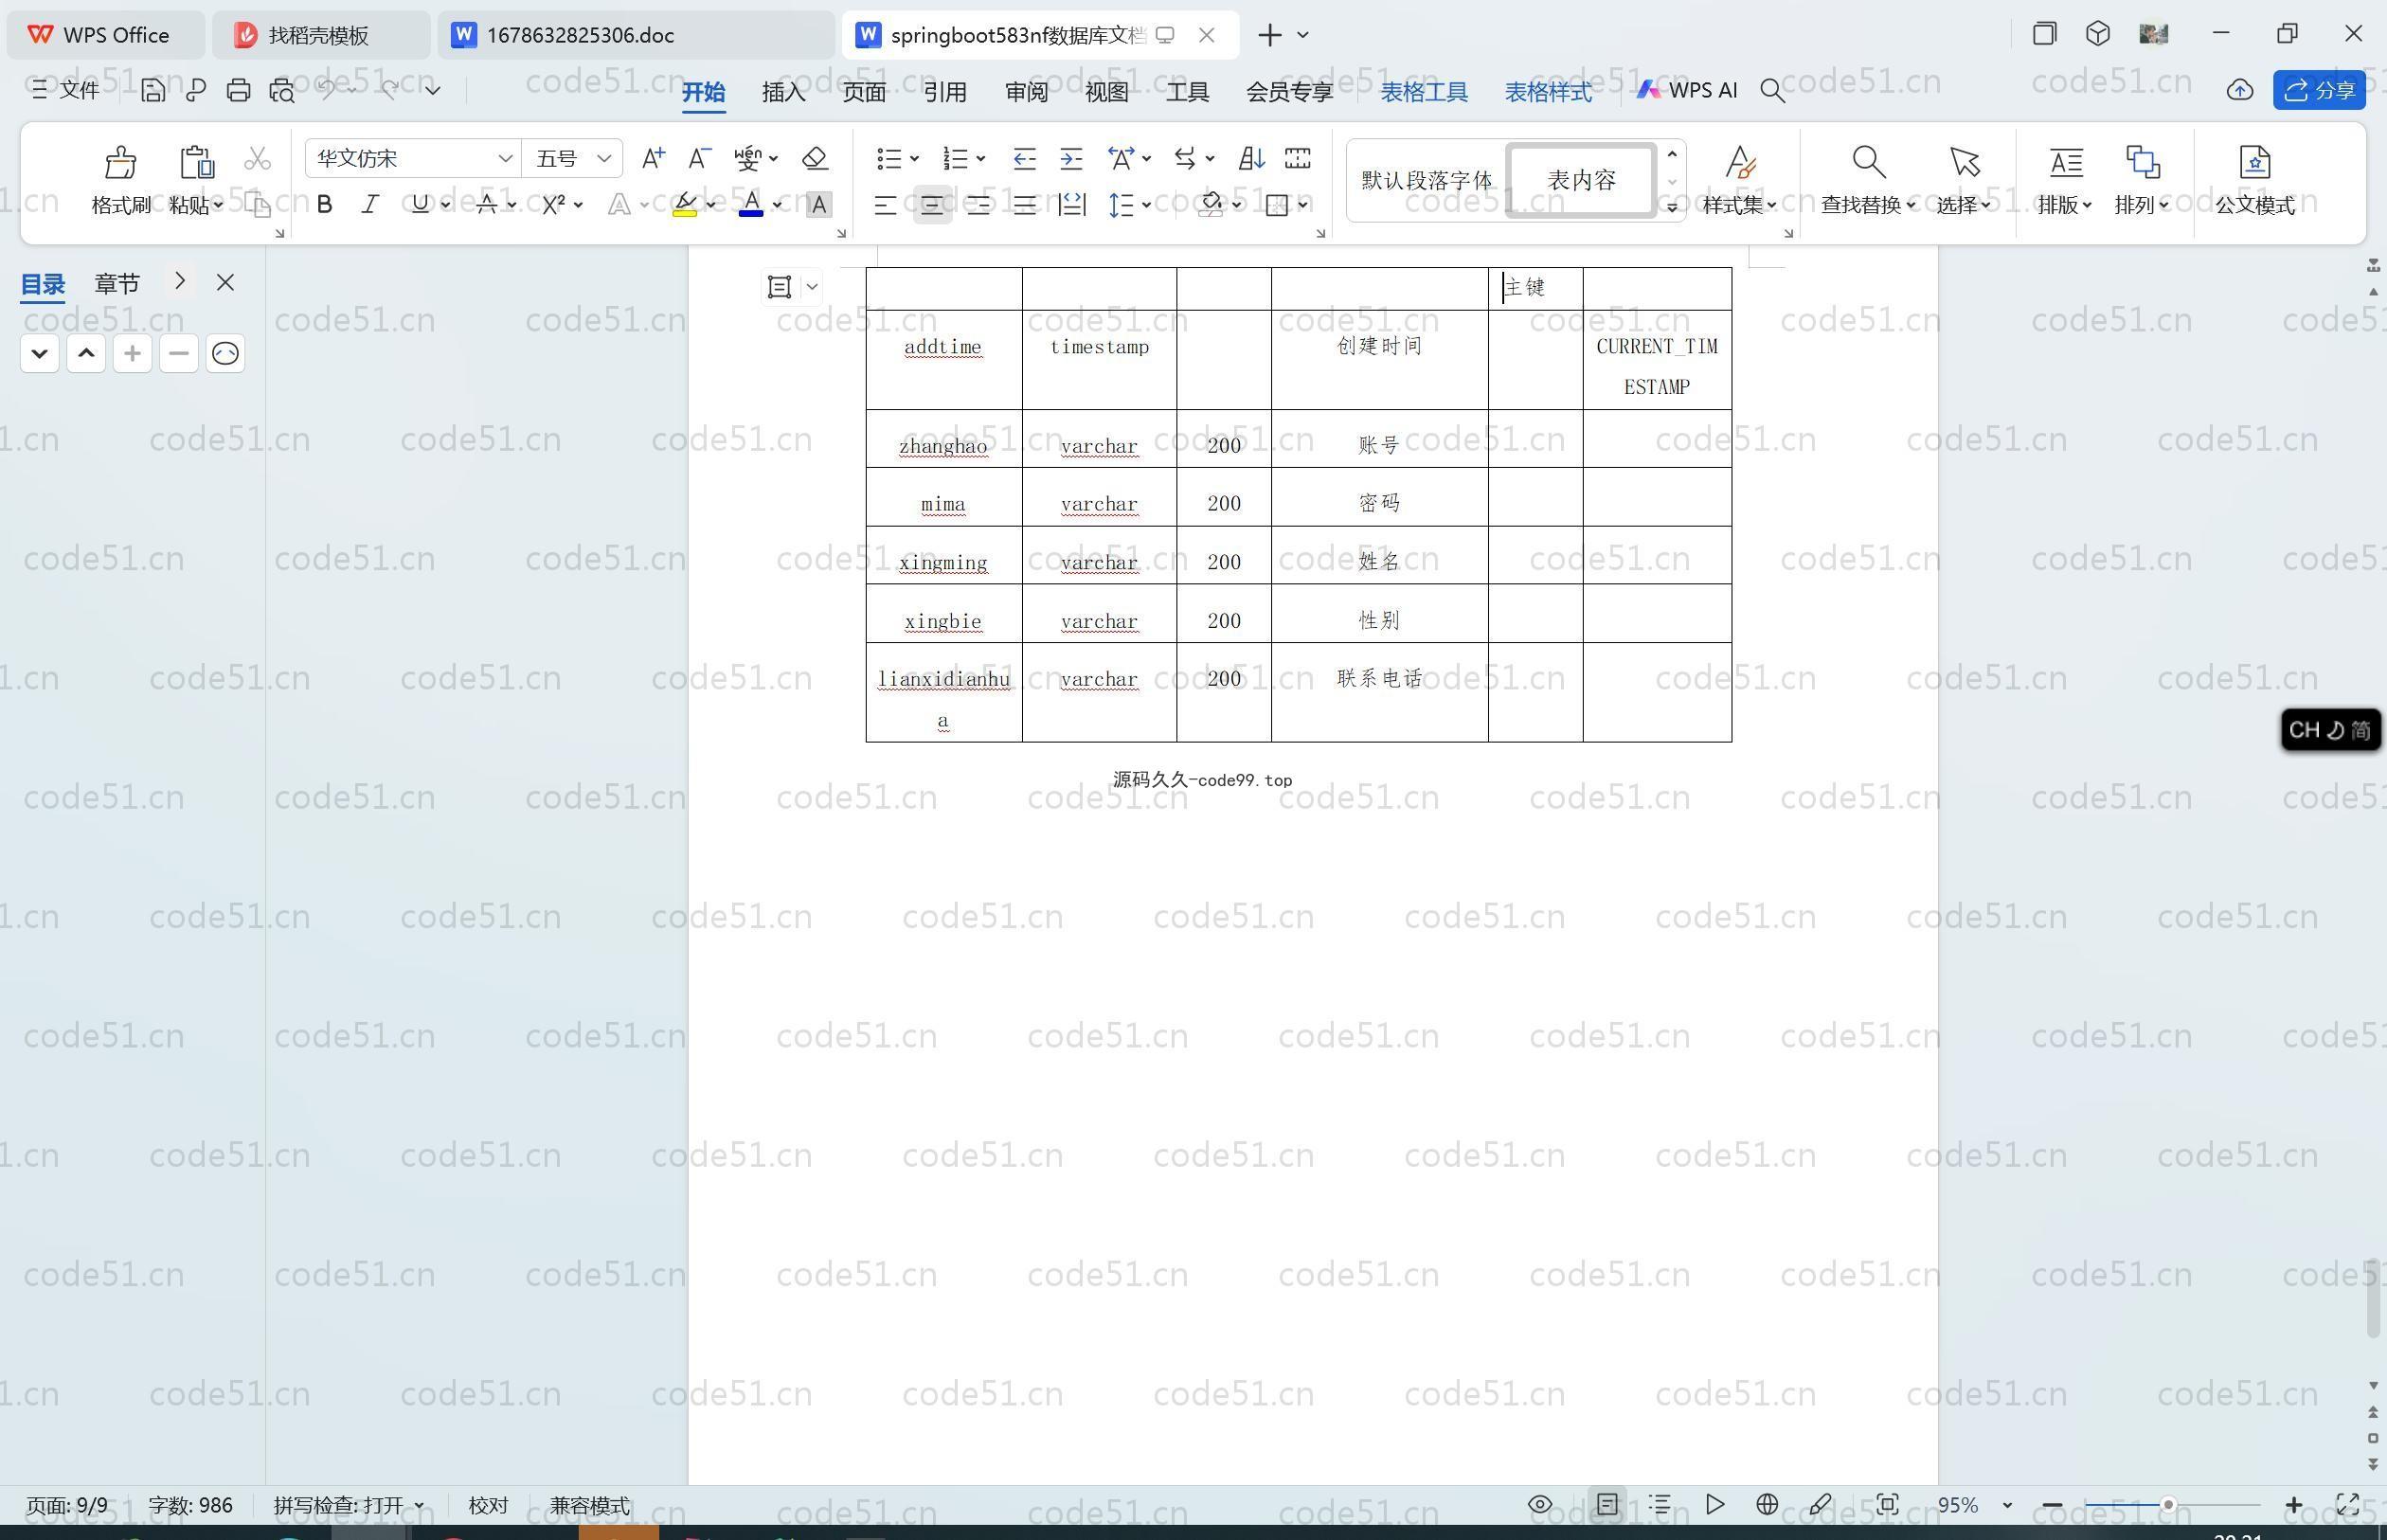The width and height of the screenshot is (2387, 1540).
Task: Expand the numbered list dropdown arrow
Action: tap(981, 158)
